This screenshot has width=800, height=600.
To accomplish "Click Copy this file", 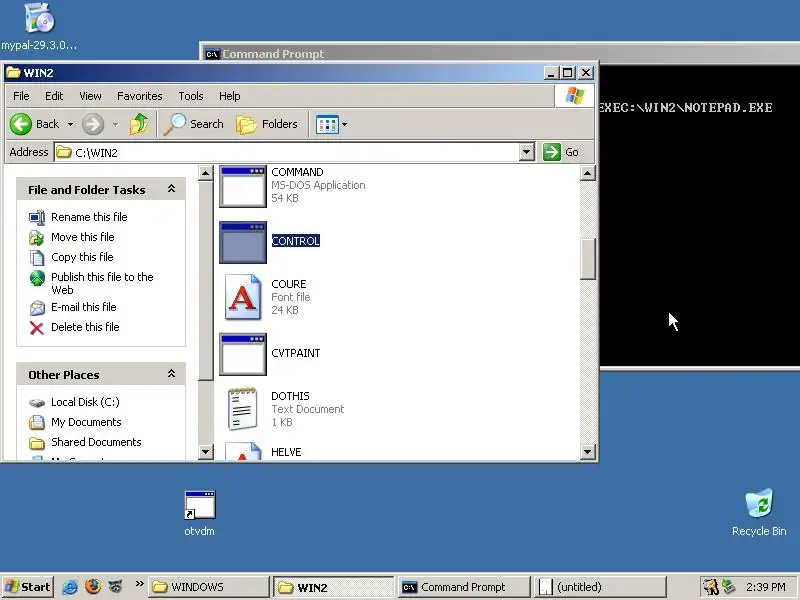I will point(82,257).
